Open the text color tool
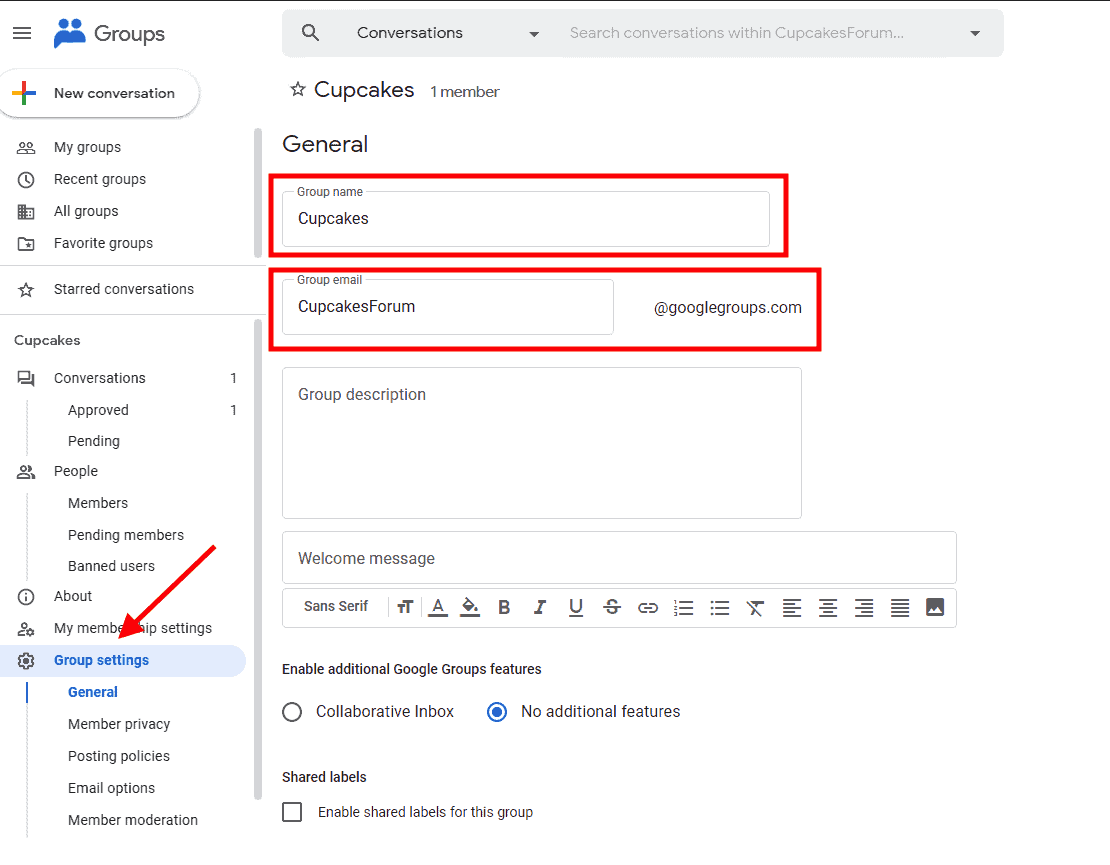This screenshot has height=865, width=1110. pos(438,607)
